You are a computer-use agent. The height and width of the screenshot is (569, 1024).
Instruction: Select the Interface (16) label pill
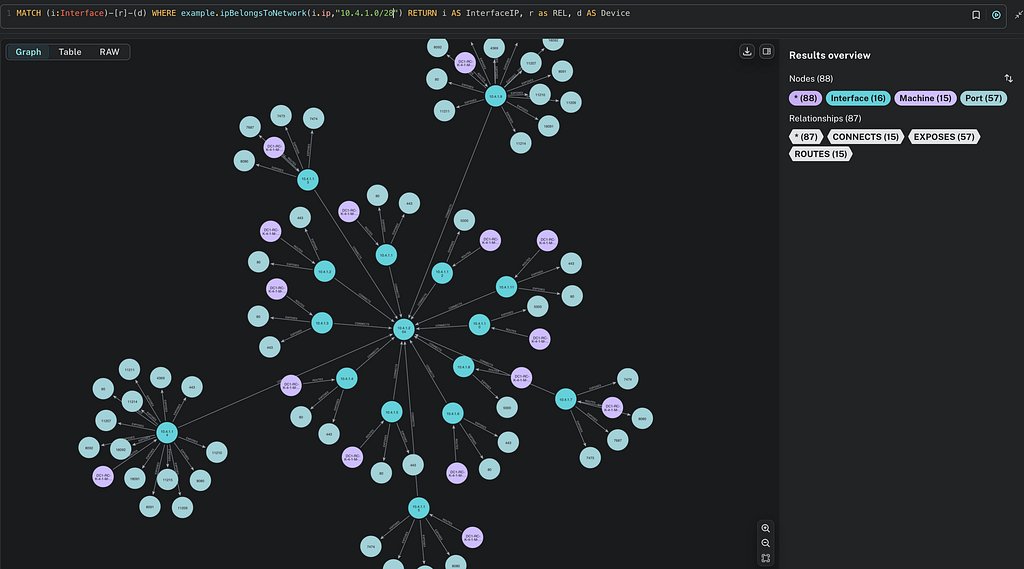858,98
